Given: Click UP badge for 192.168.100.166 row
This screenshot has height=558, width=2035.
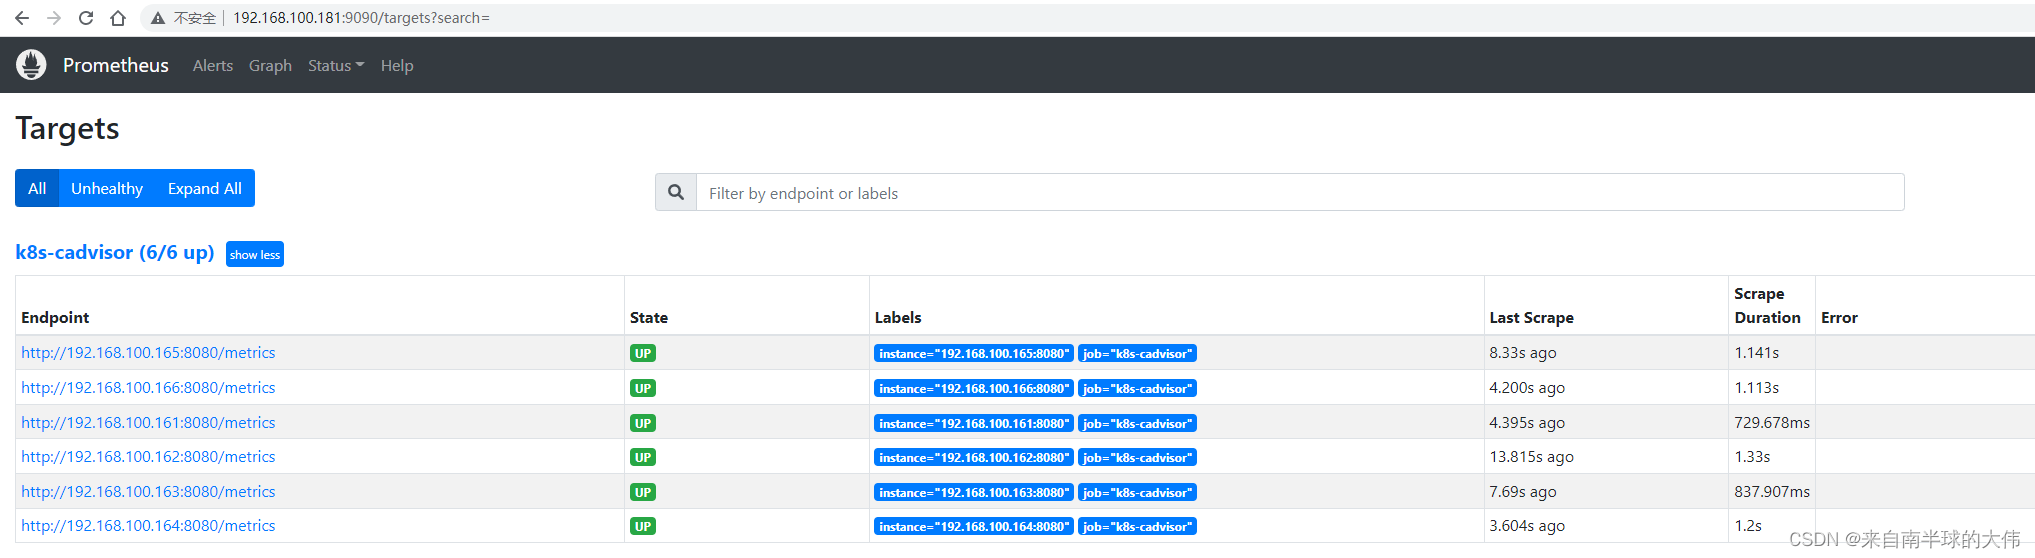Looking at the screenshot, I should coord(643,388).
